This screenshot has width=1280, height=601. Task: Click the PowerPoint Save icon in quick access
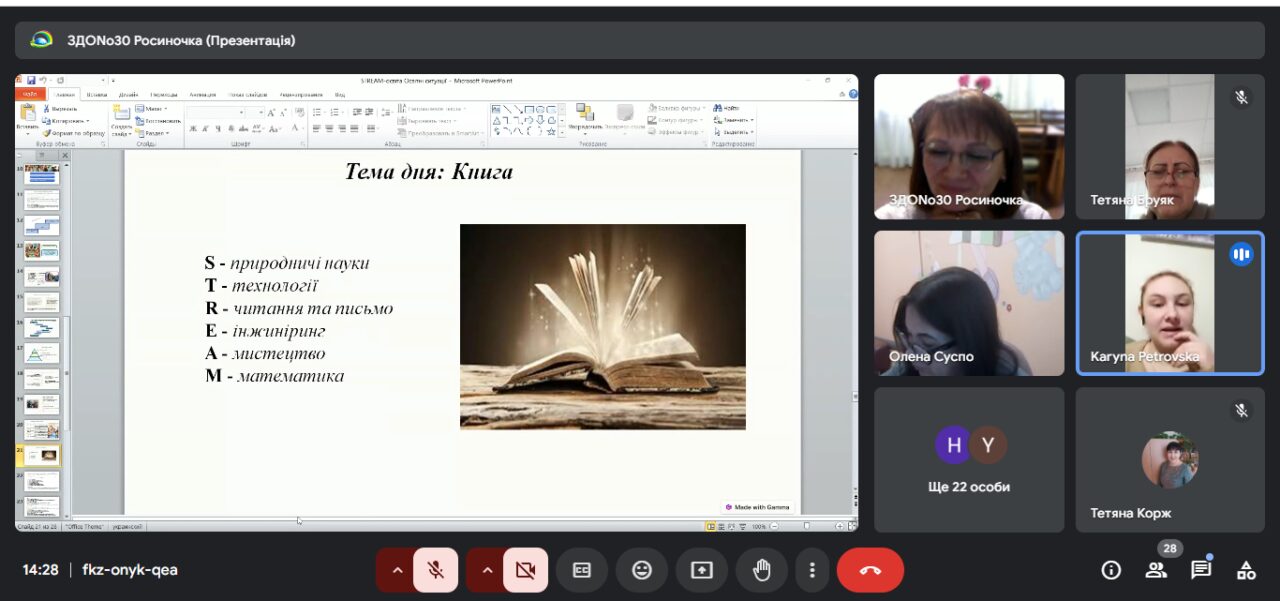pos(31,80)
